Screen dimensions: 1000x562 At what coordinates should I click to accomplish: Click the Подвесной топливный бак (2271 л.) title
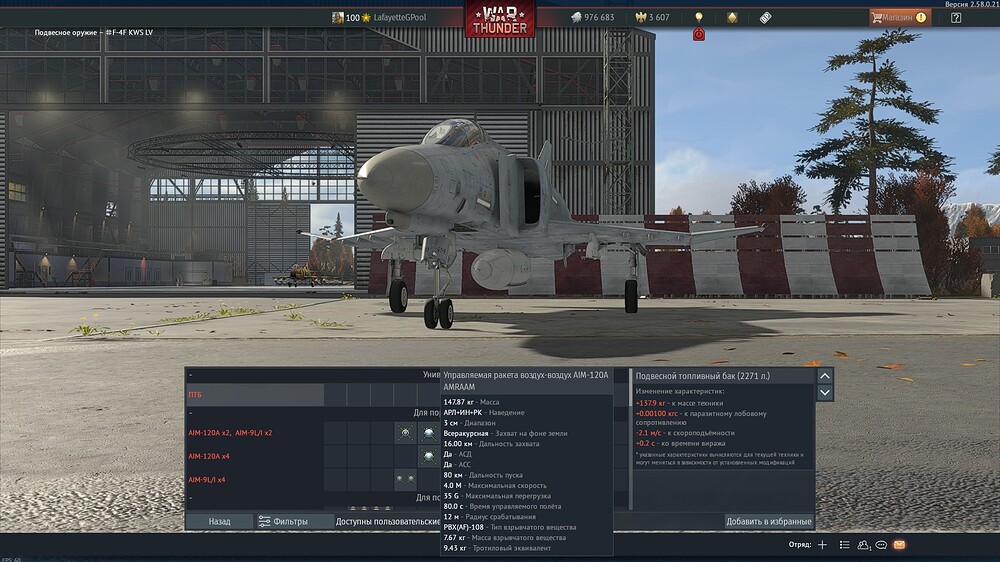pos(702,376)
